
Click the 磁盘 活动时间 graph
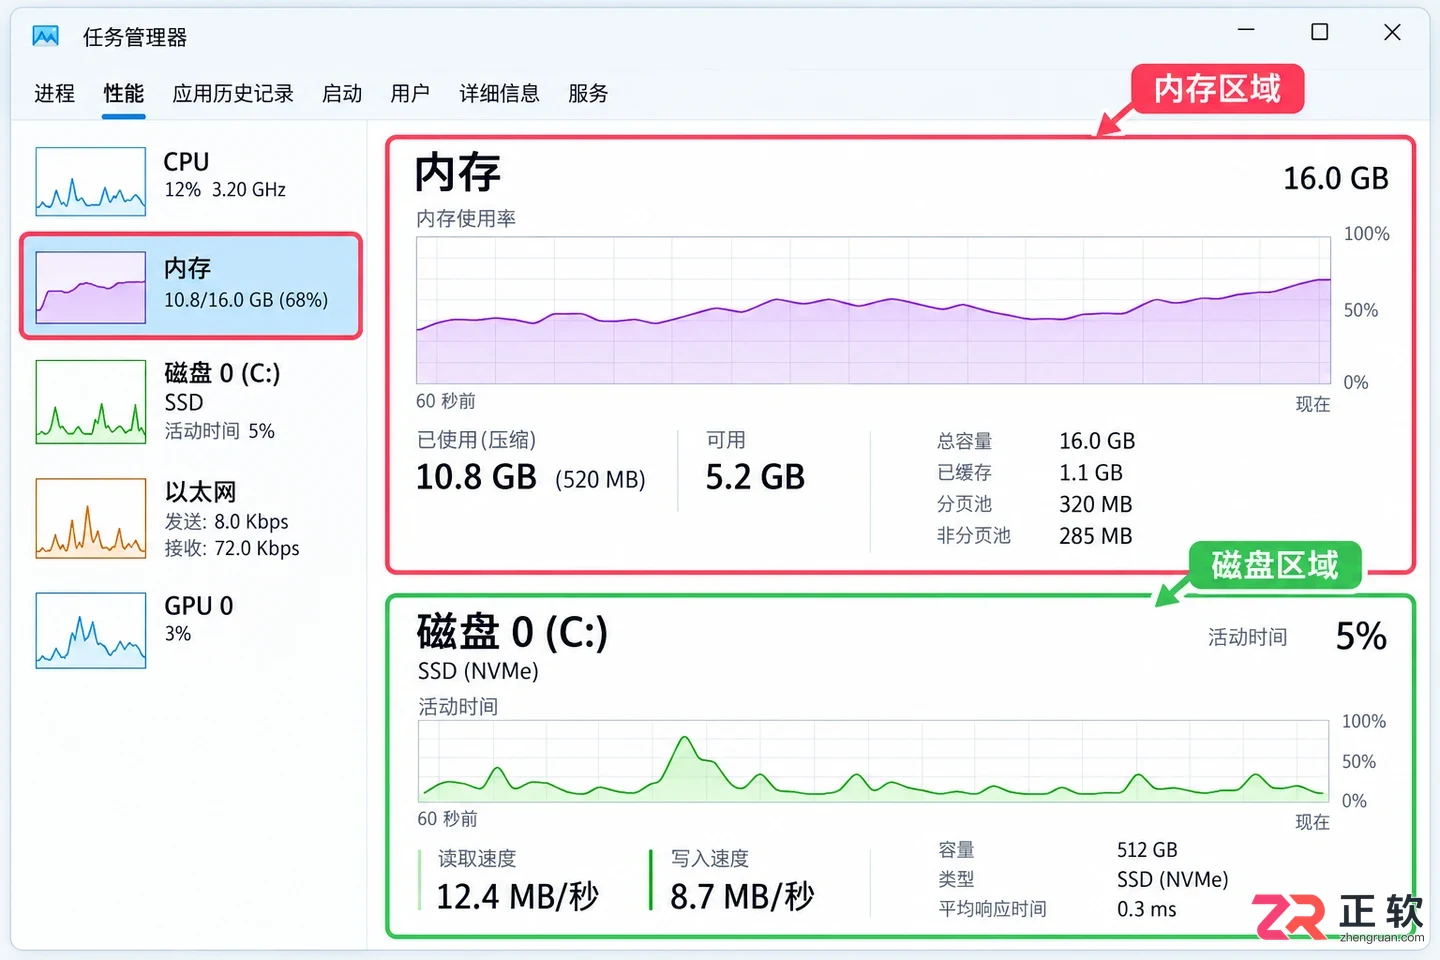(x=873, y=760)
